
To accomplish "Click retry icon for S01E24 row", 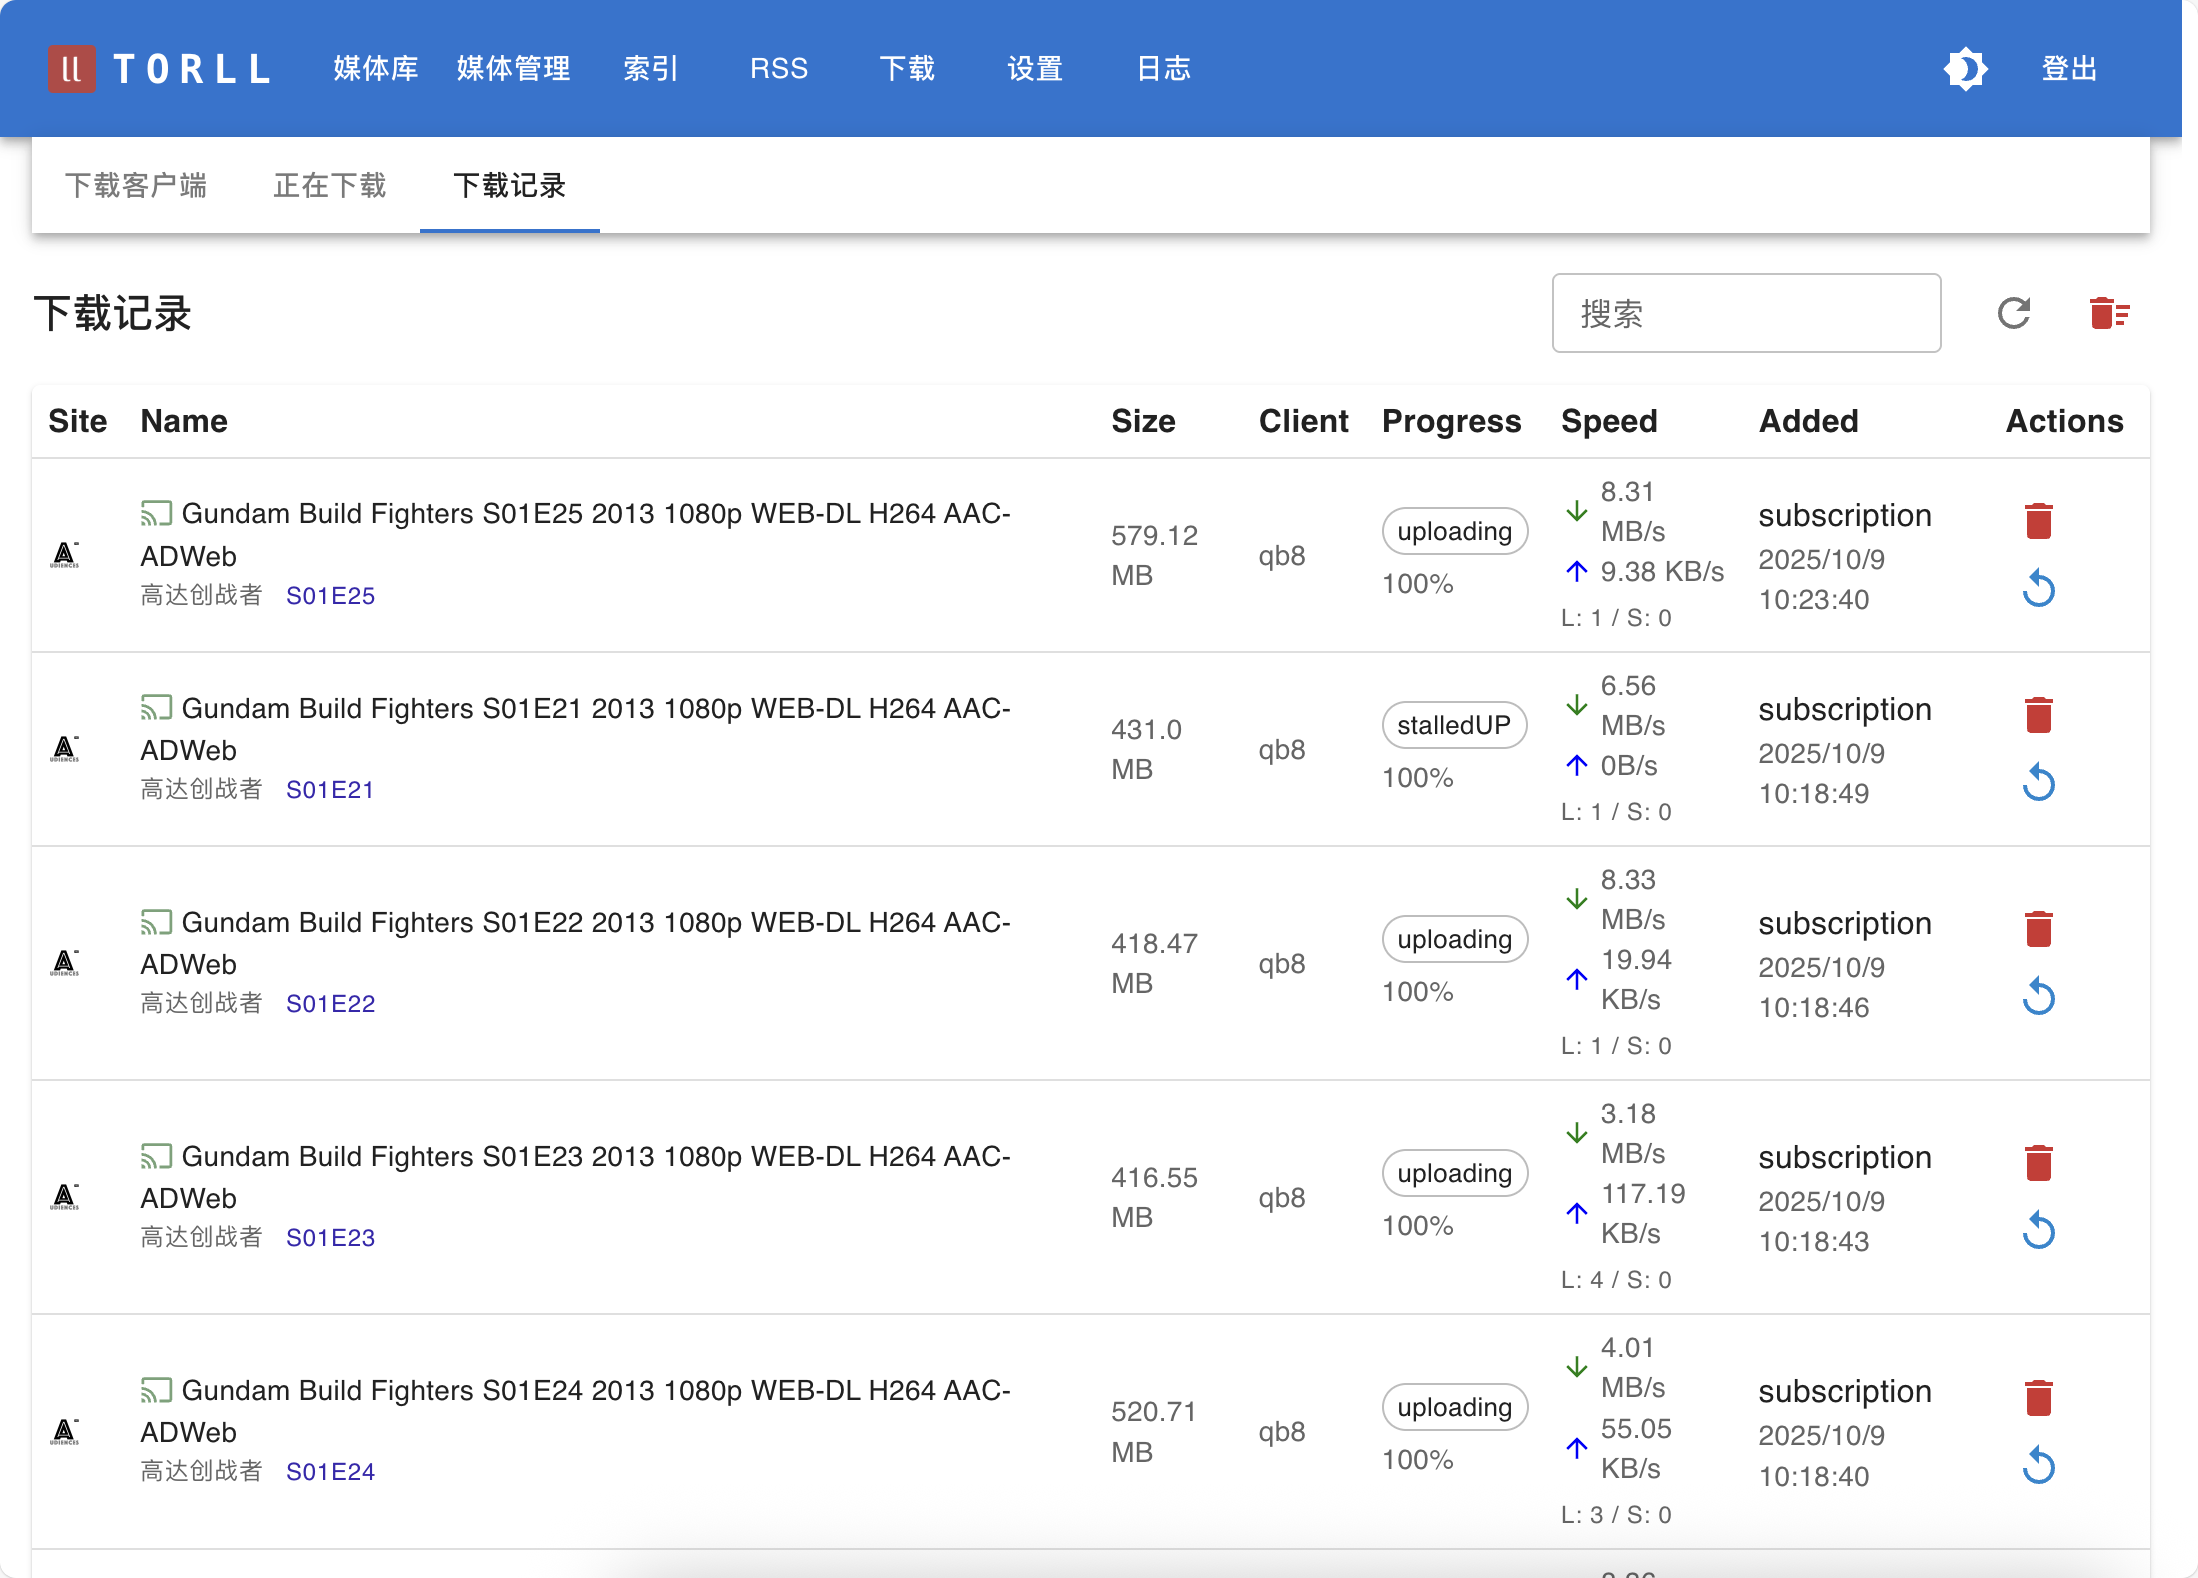I will point(2038,1466).
